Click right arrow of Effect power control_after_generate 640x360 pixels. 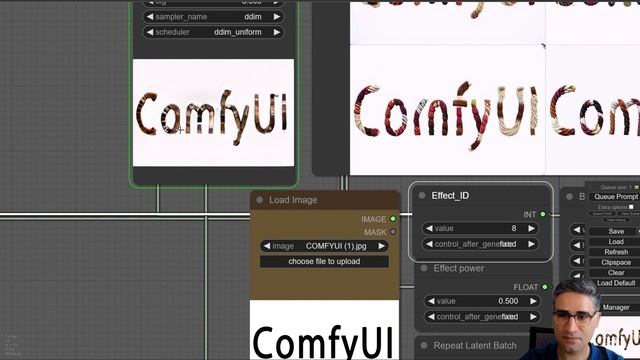(x=533, y=317)
